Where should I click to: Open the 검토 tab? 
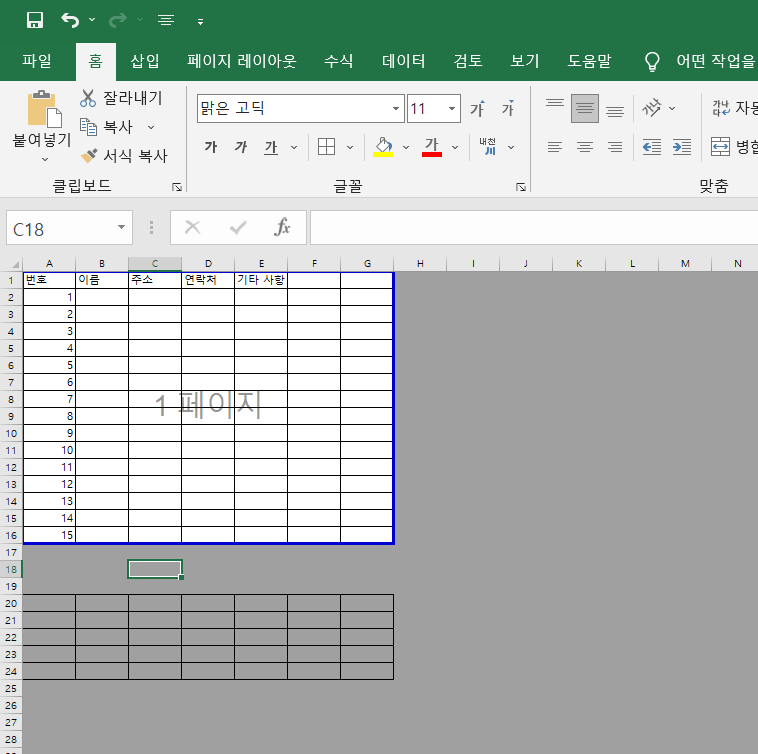pos(467,61)
